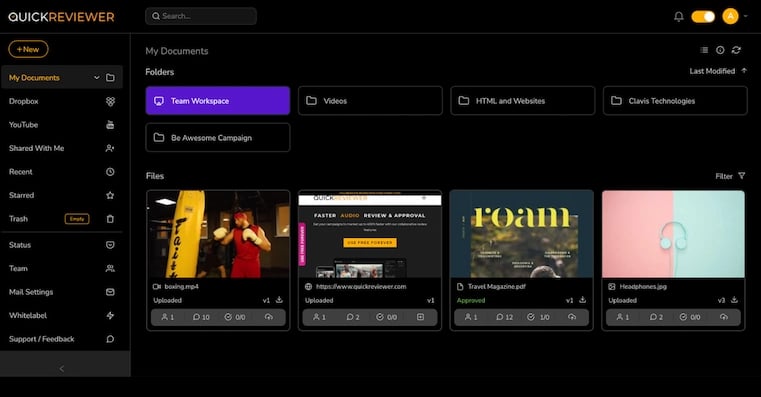Expand the My Documents chevron in the sidebar
This screenshot has width=761, height=397.
(x=97, y=78)
